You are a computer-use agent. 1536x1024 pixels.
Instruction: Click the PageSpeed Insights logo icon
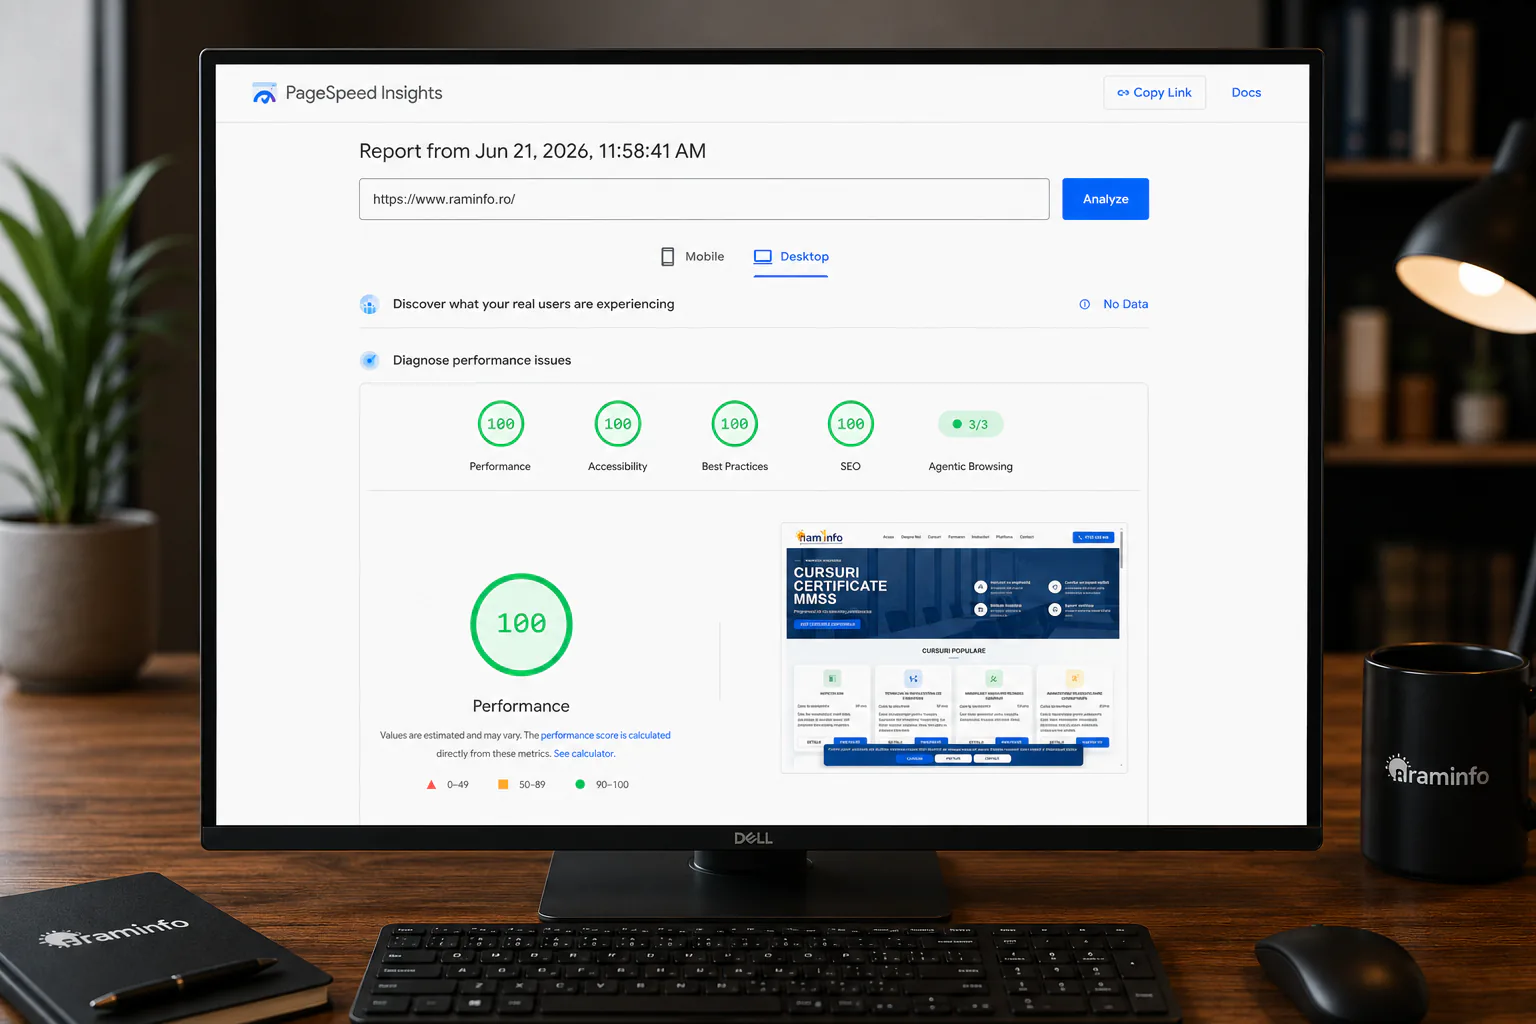click(264, 93)
